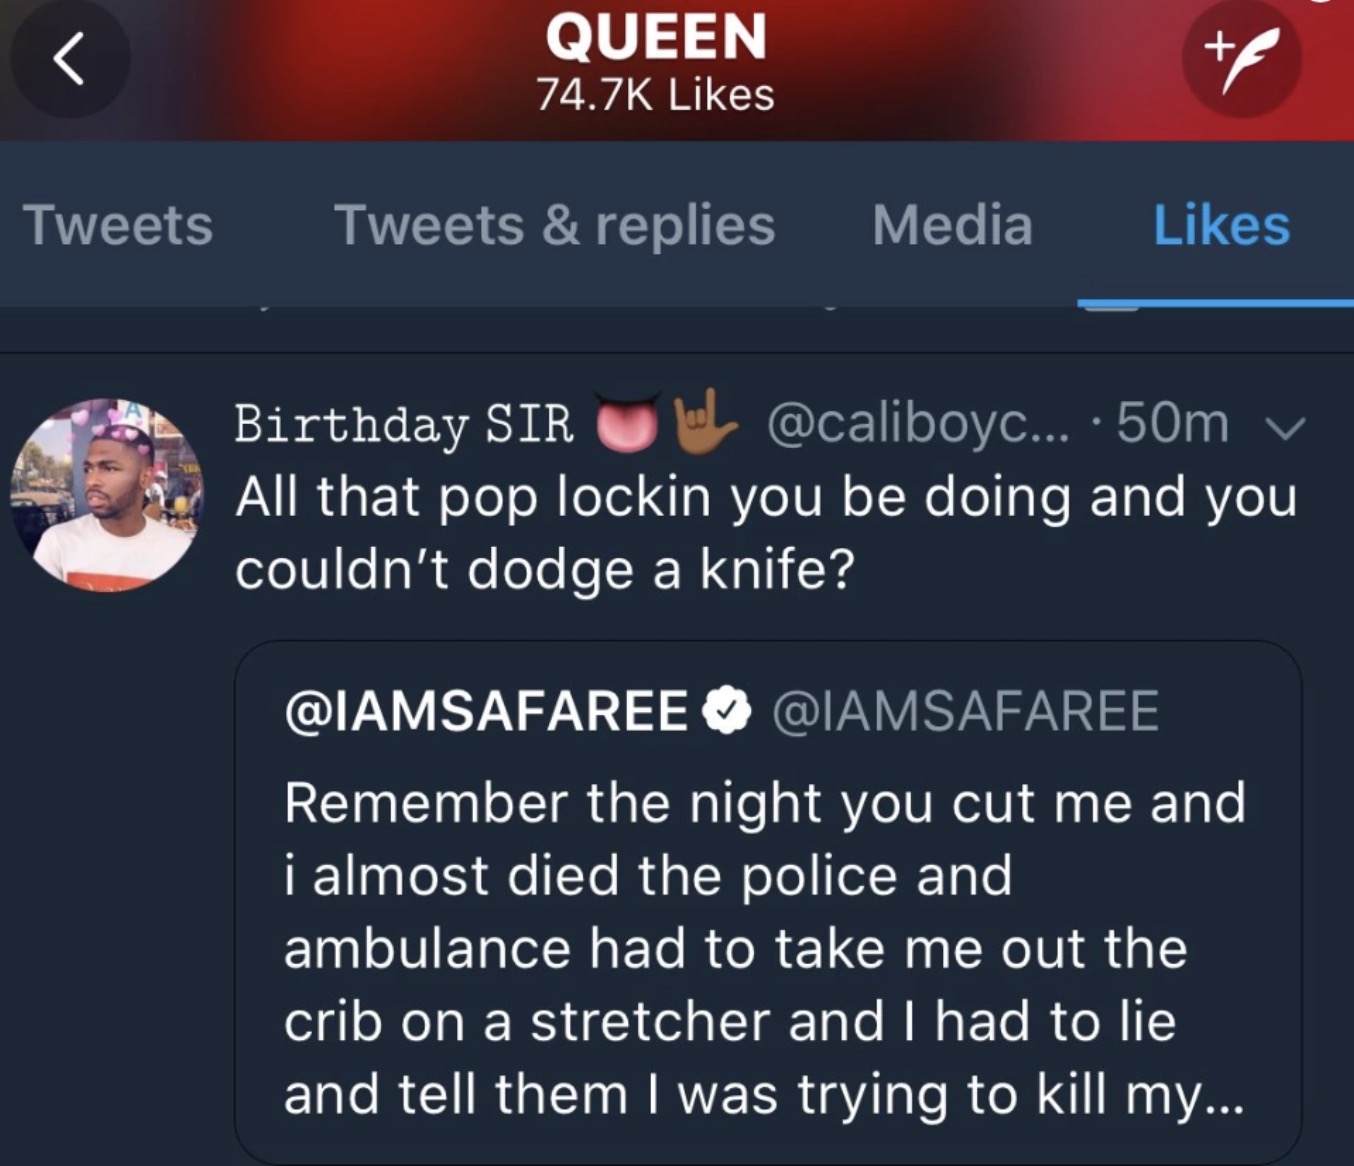This screenshot has width=1354, height=1166.
Task: Select the Media tab
Action: (952, 225)
